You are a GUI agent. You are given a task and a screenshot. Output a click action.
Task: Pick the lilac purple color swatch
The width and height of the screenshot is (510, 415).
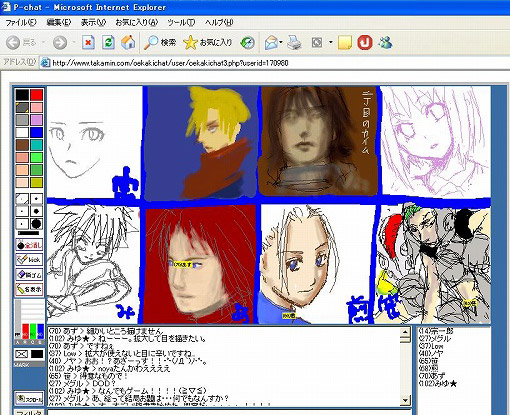[36, 120]
